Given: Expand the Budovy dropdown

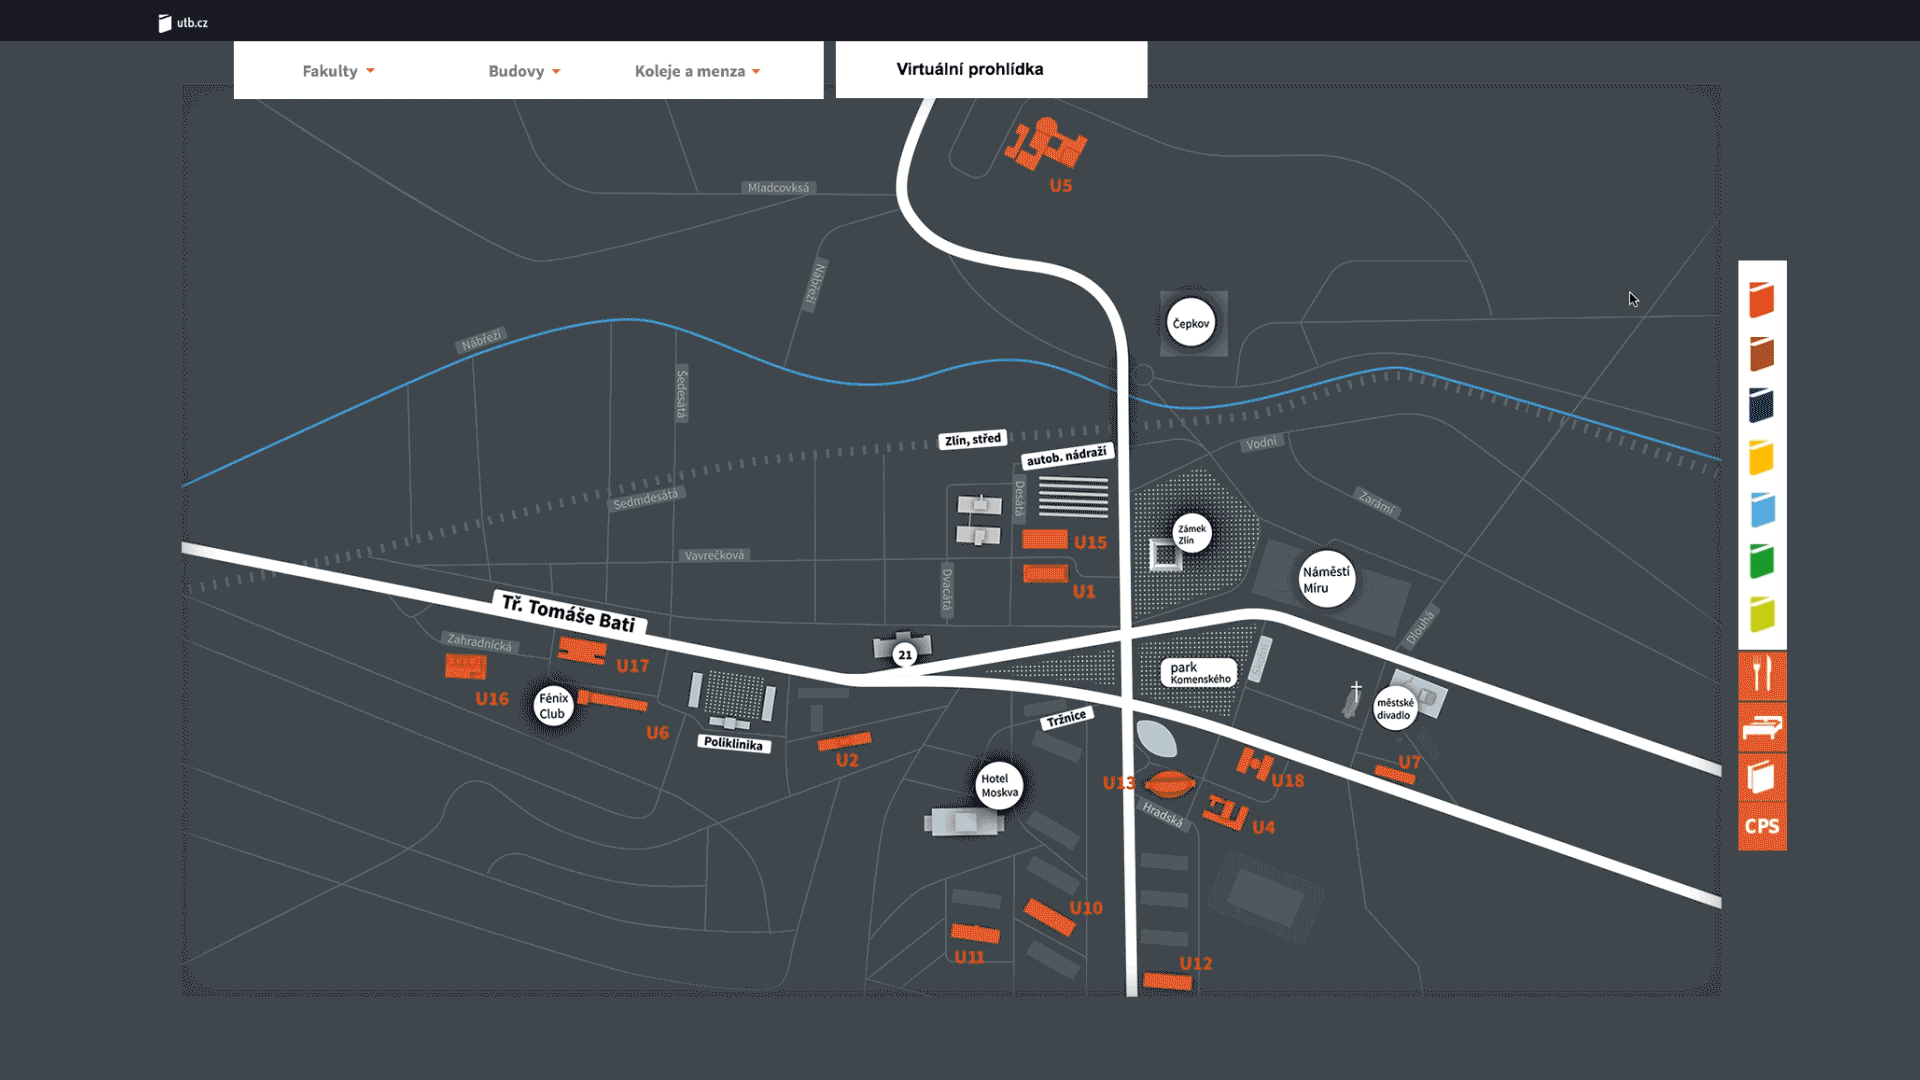Looking at the screenshot, I should [x=524, y=71].
